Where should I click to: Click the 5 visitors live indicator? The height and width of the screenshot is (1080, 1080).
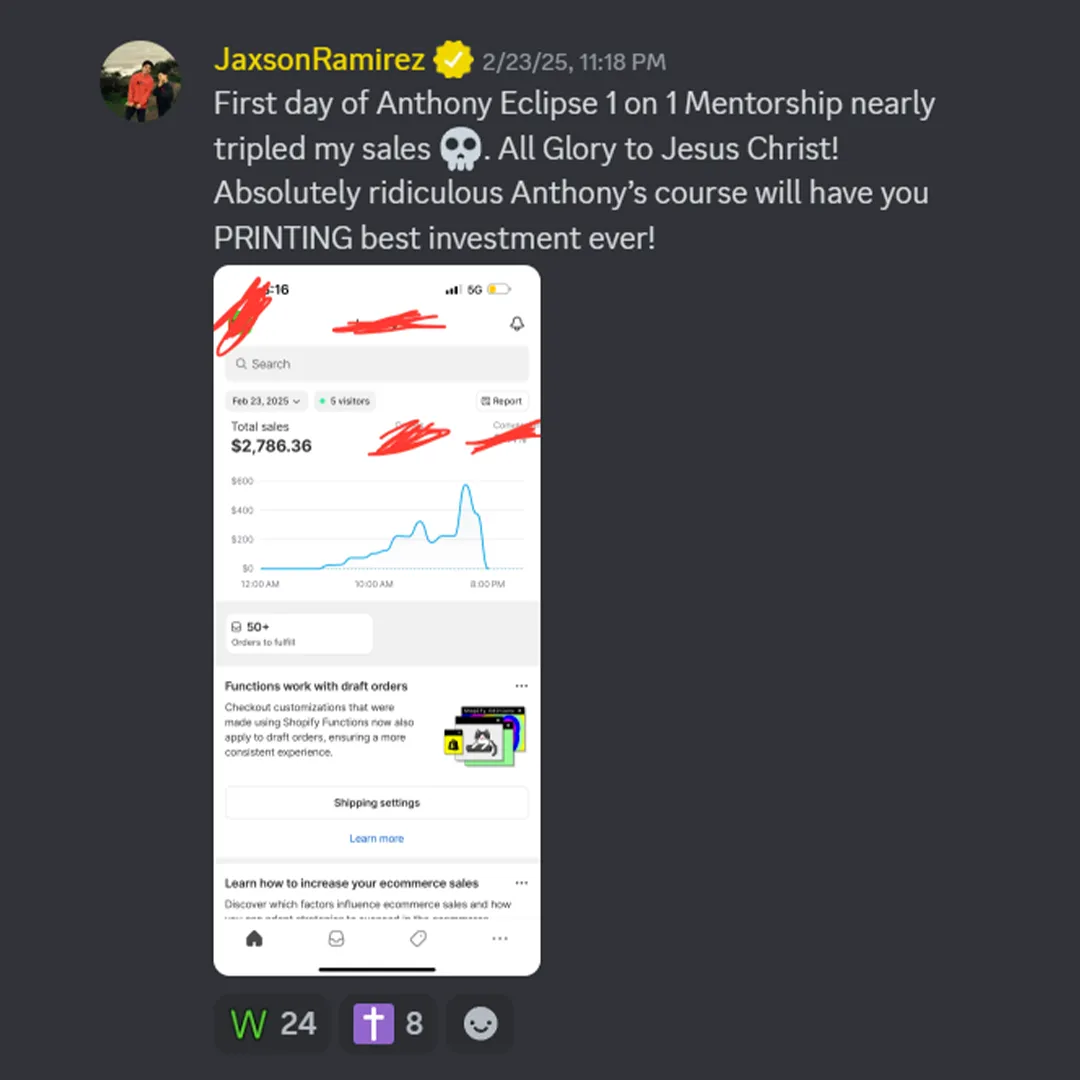(344, 401)
